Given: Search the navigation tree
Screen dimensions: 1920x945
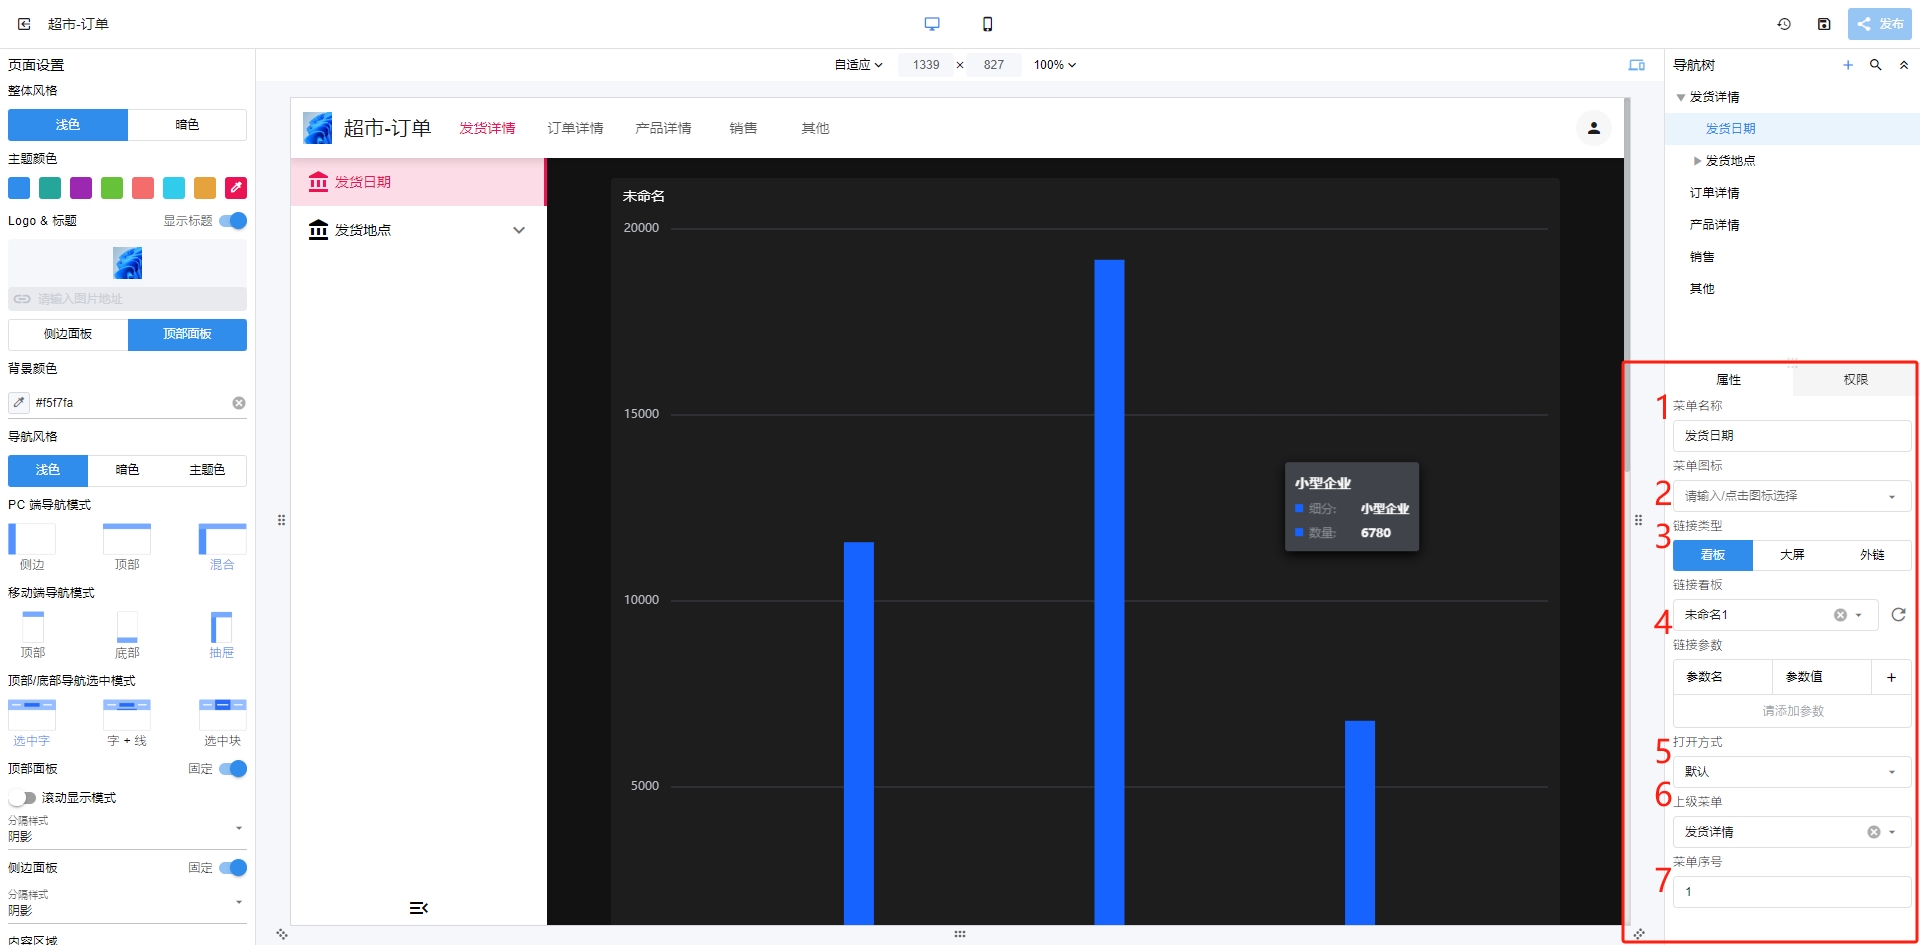Looking at the screenshot, I should [x=1876, y=65].
